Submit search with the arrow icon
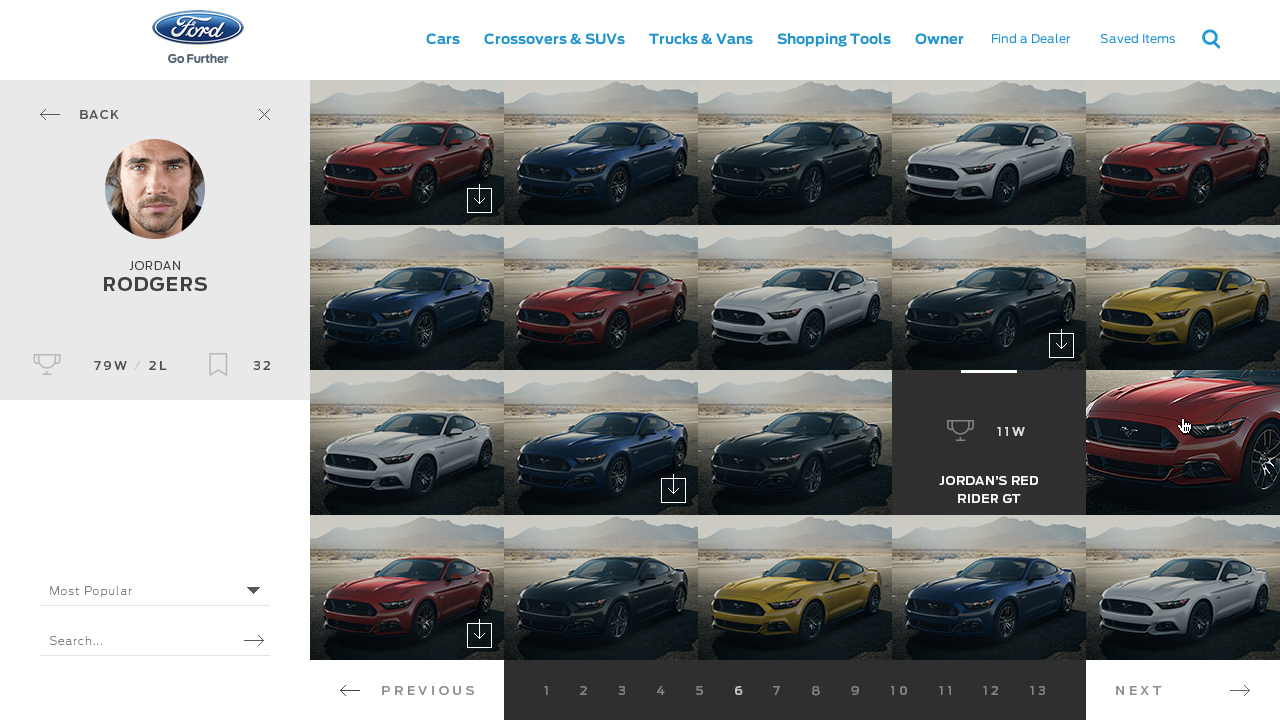This screenshot has height=720, width=1280. [254, 640]
